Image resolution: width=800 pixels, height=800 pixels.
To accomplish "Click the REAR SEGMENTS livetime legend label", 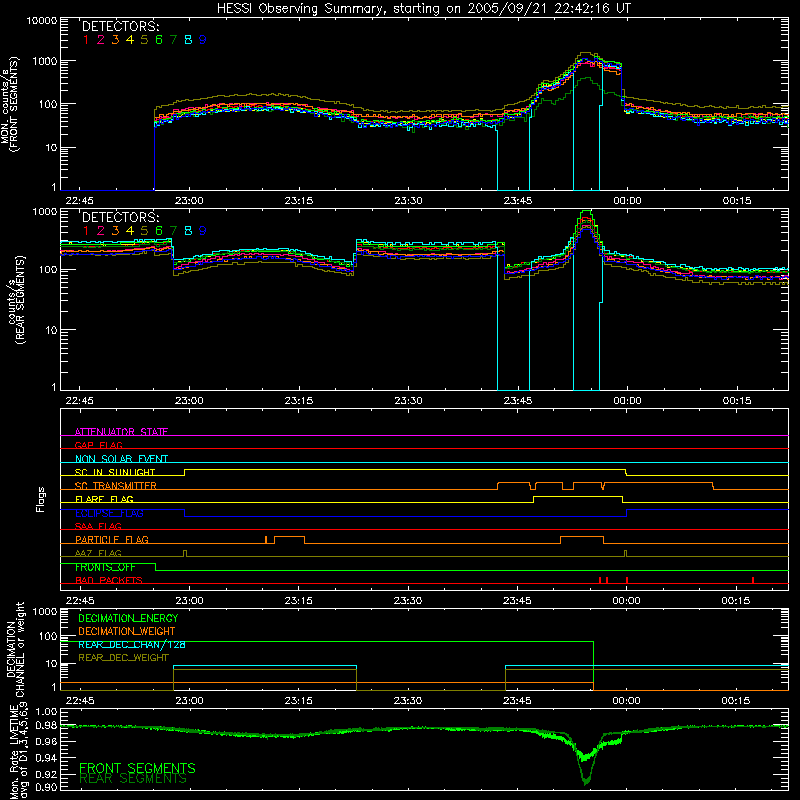I will 133,779.
